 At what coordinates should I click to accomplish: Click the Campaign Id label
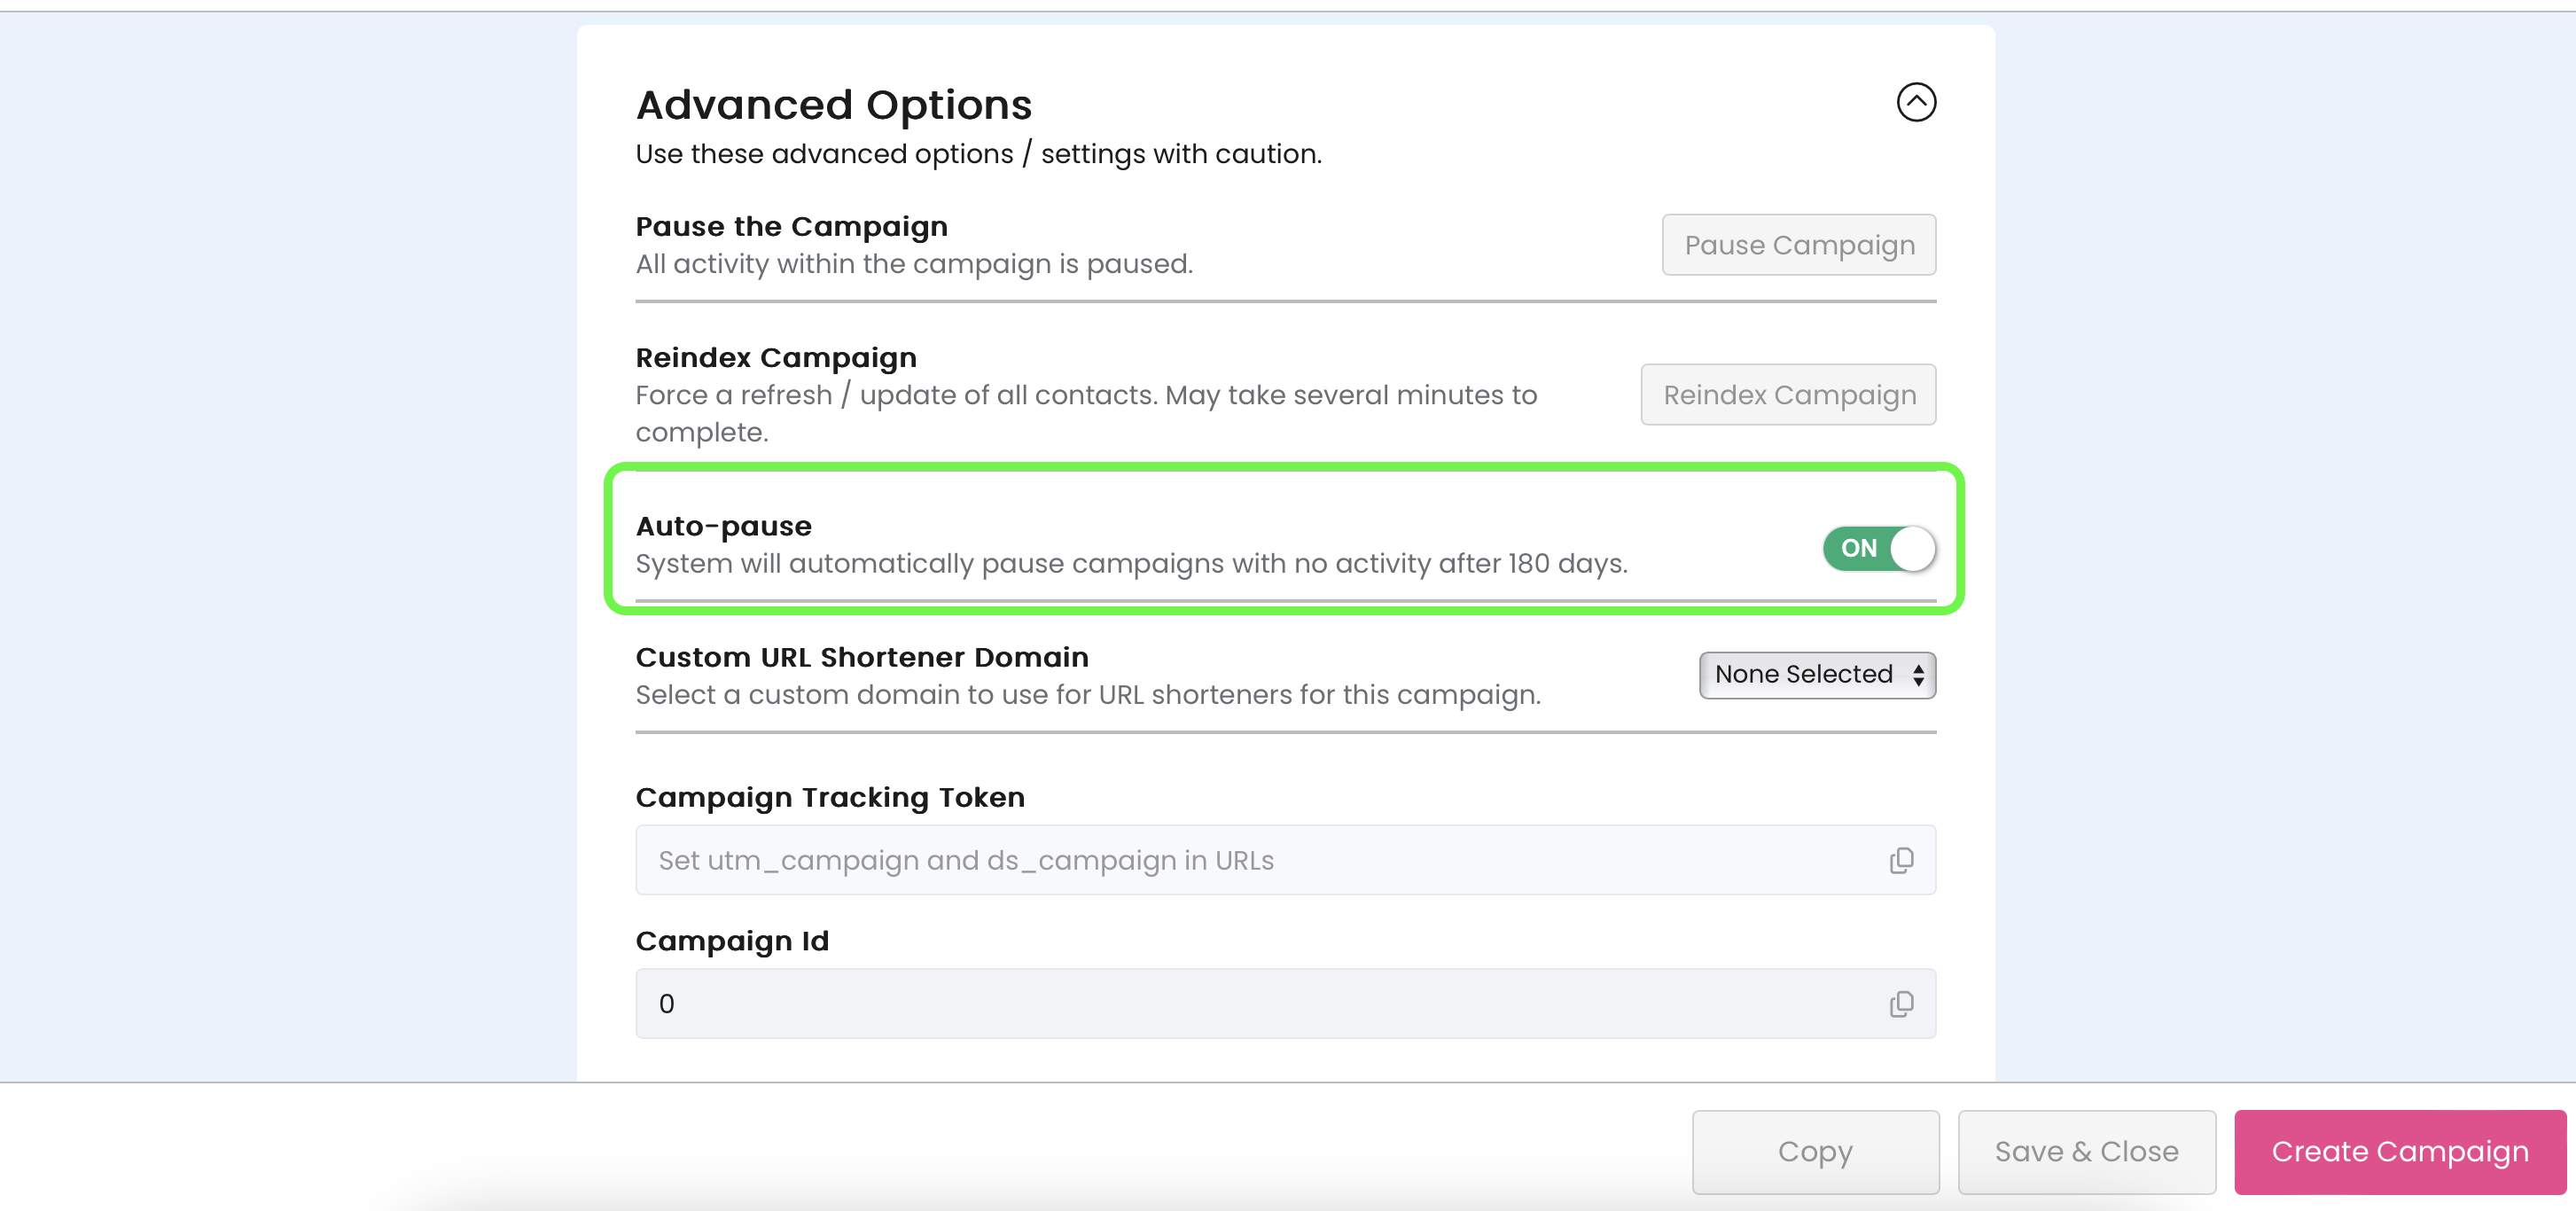[x=732, y=941]
